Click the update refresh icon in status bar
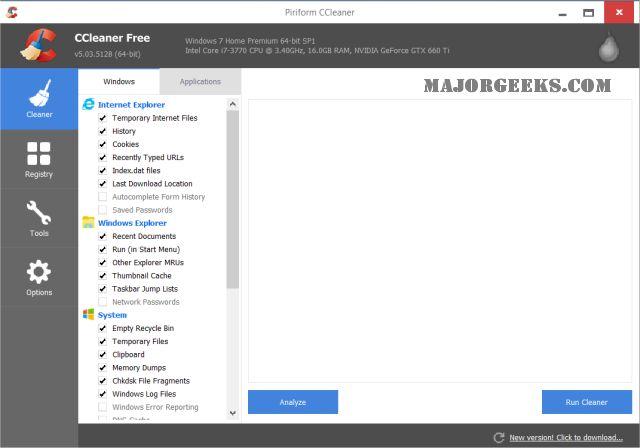 click(x=499, y=437)
